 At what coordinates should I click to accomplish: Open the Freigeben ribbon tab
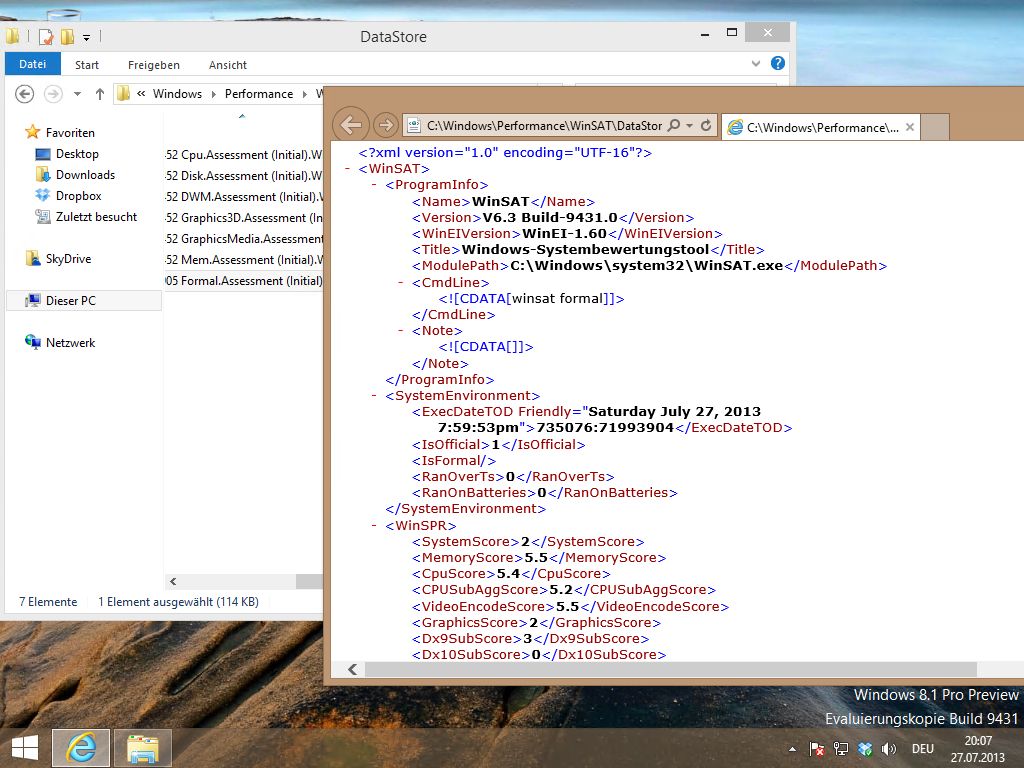click(153, 65)
